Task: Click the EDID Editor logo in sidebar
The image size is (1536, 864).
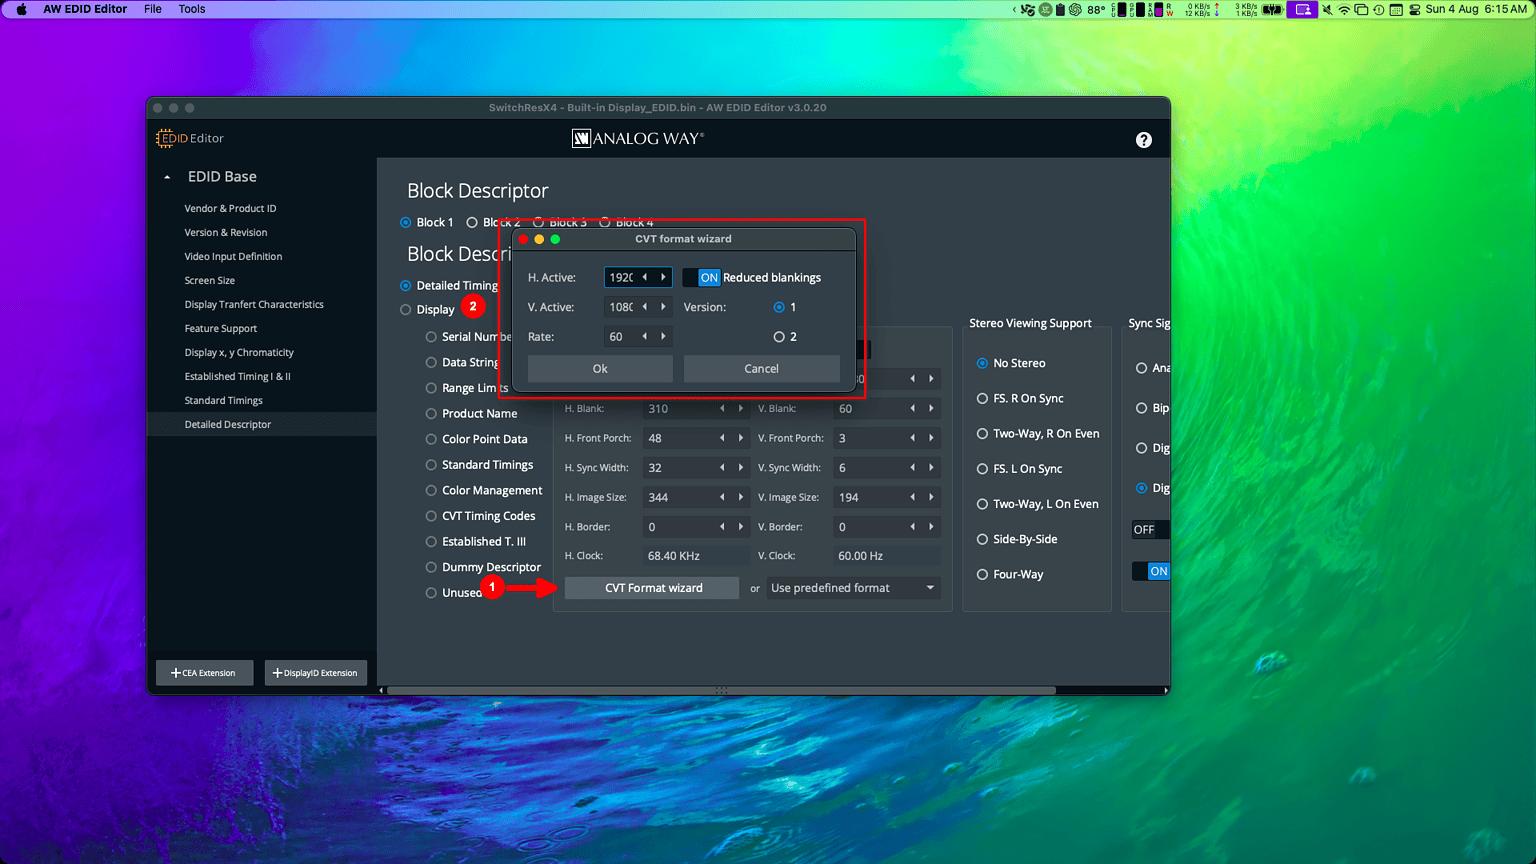Action: (x=189, y=138)
